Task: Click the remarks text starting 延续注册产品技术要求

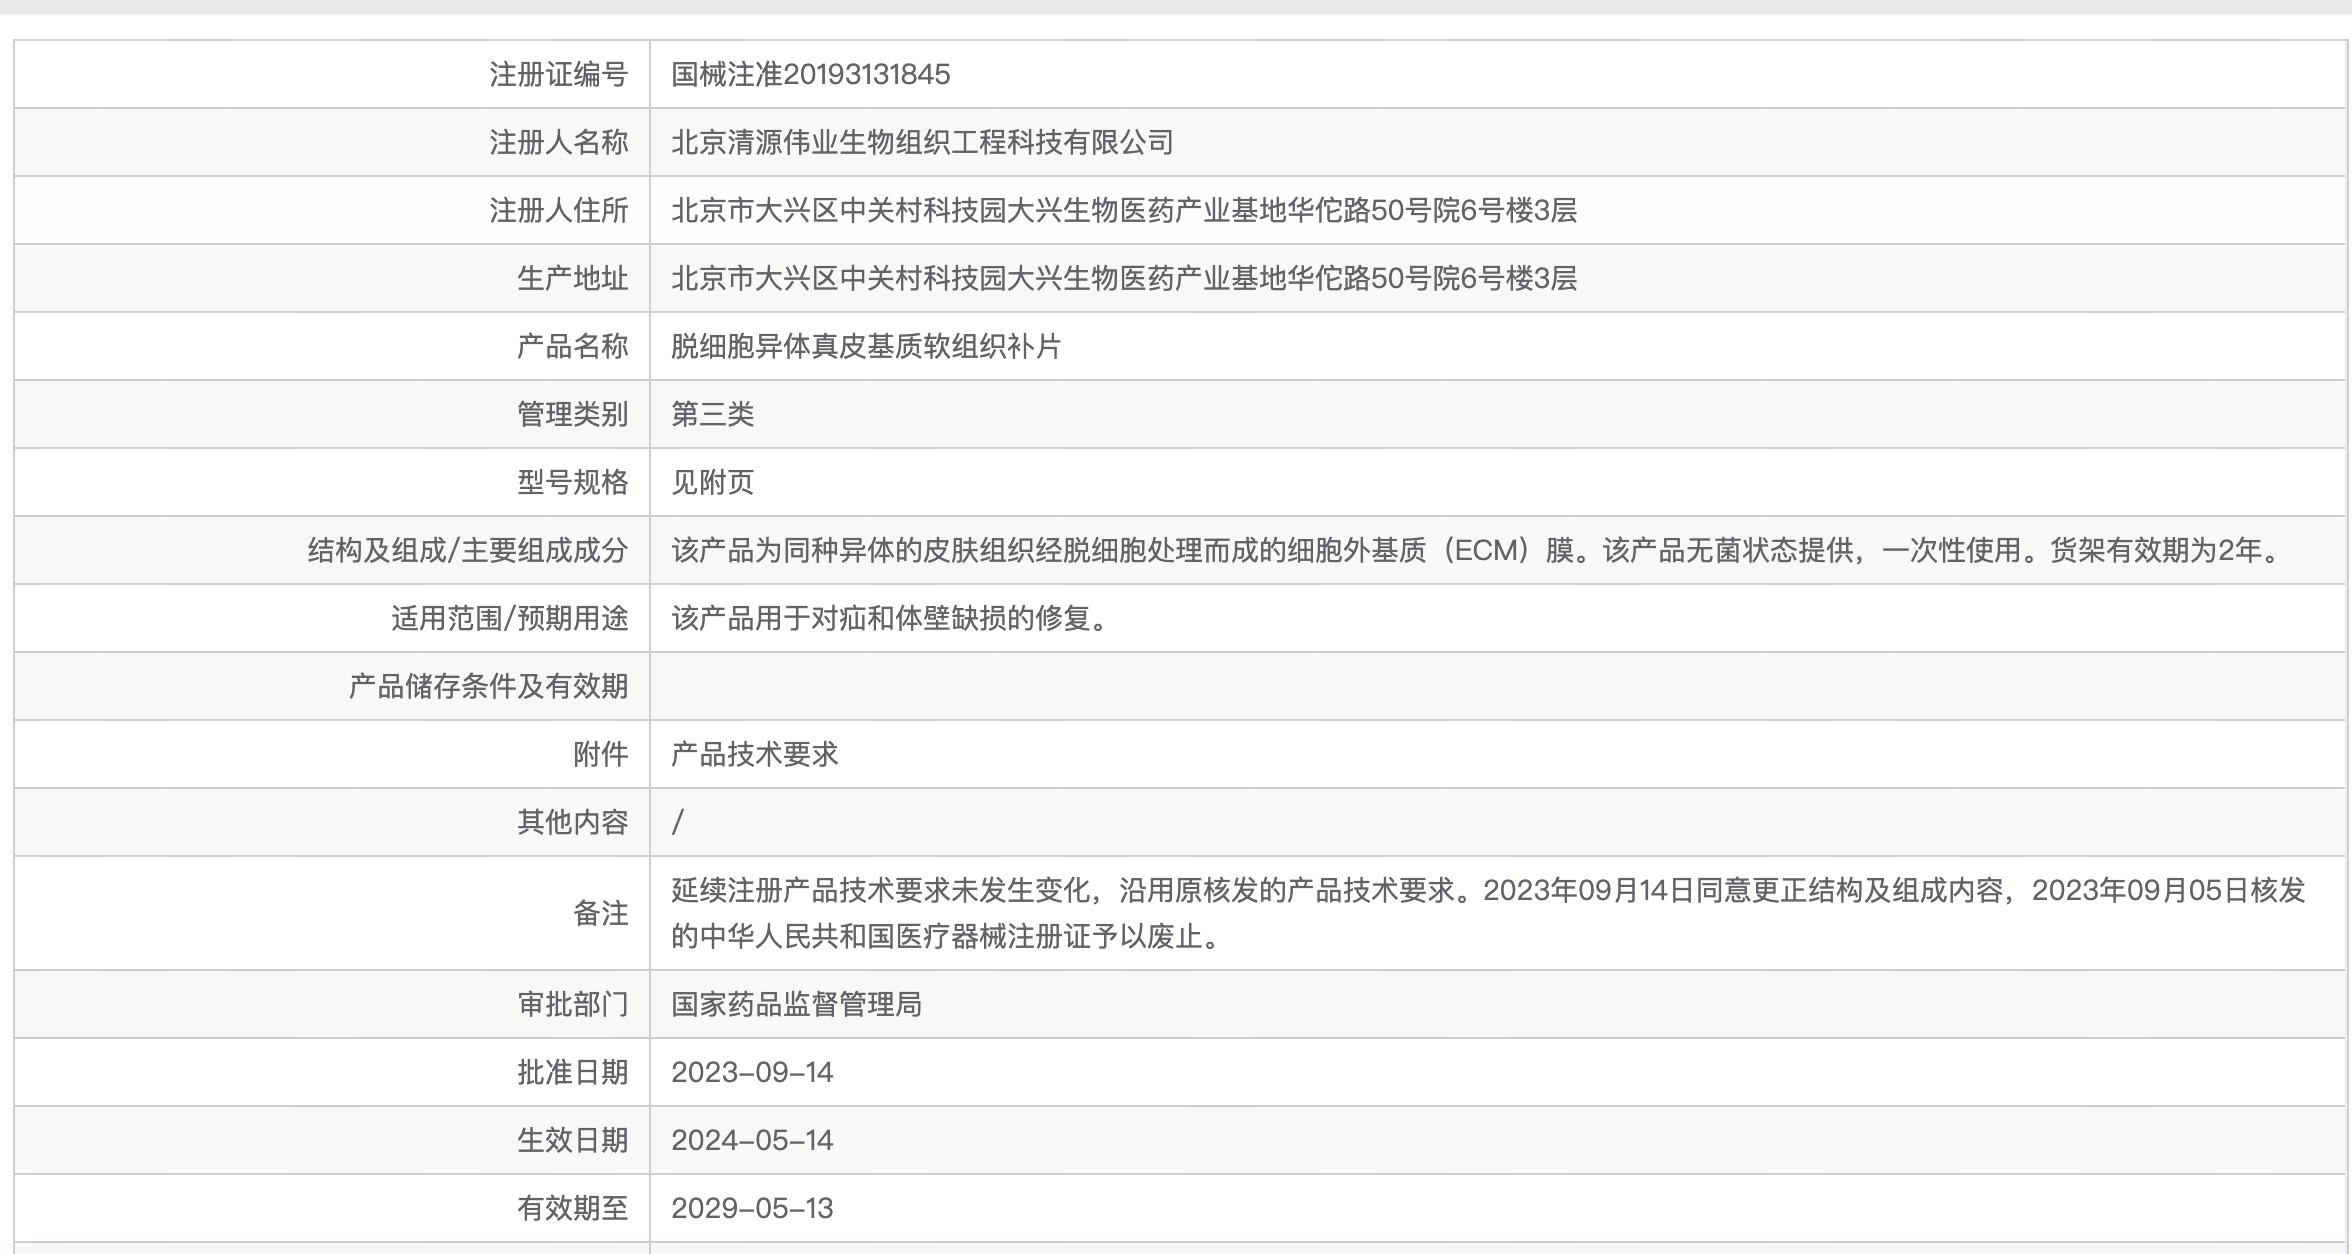Action: (1488, 913)
